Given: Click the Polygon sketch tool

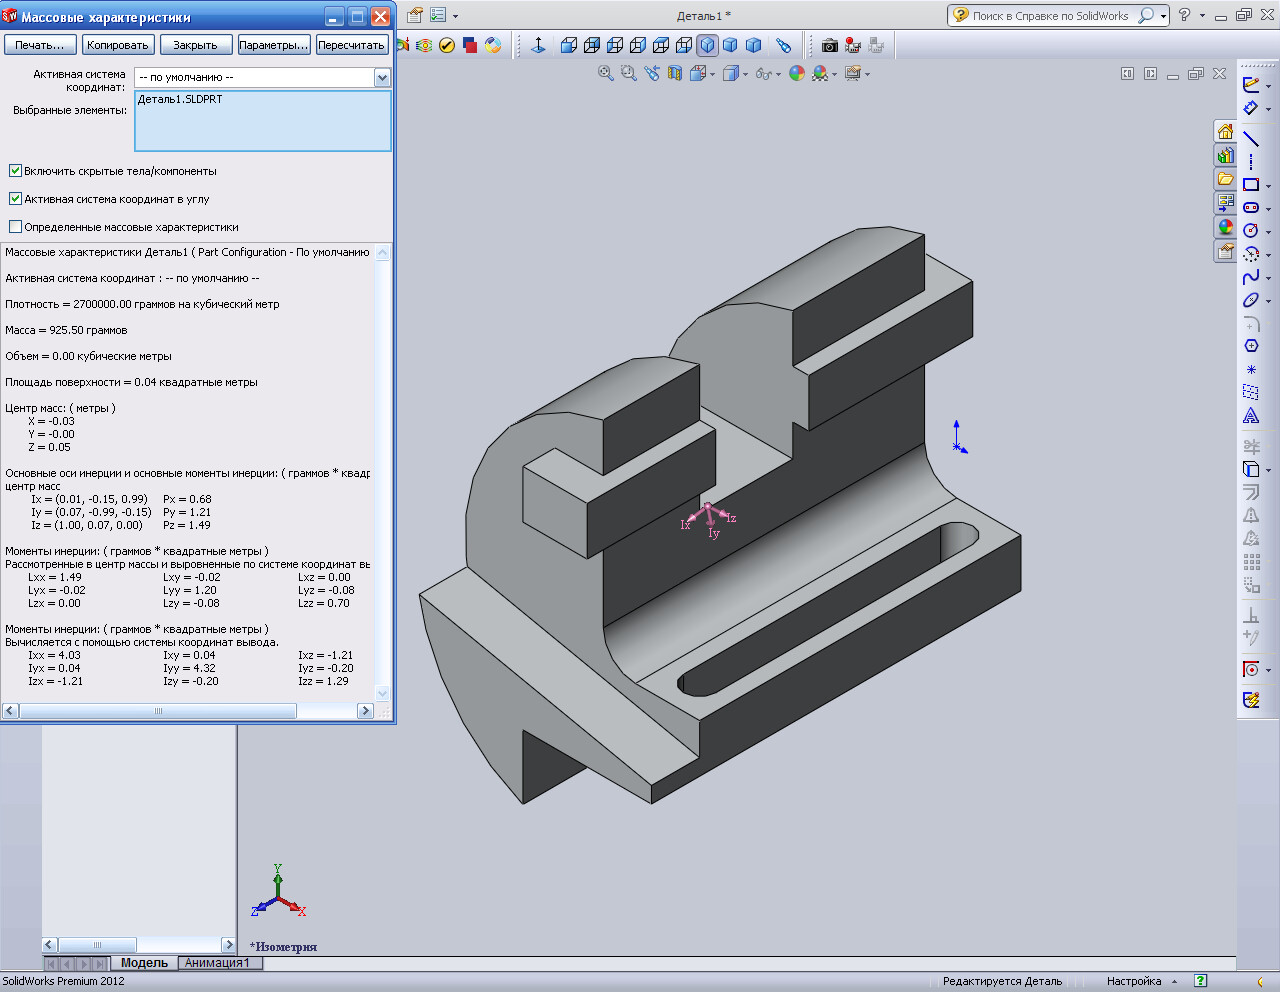Looking at the screenshot, I should [x=1250, y=346].
